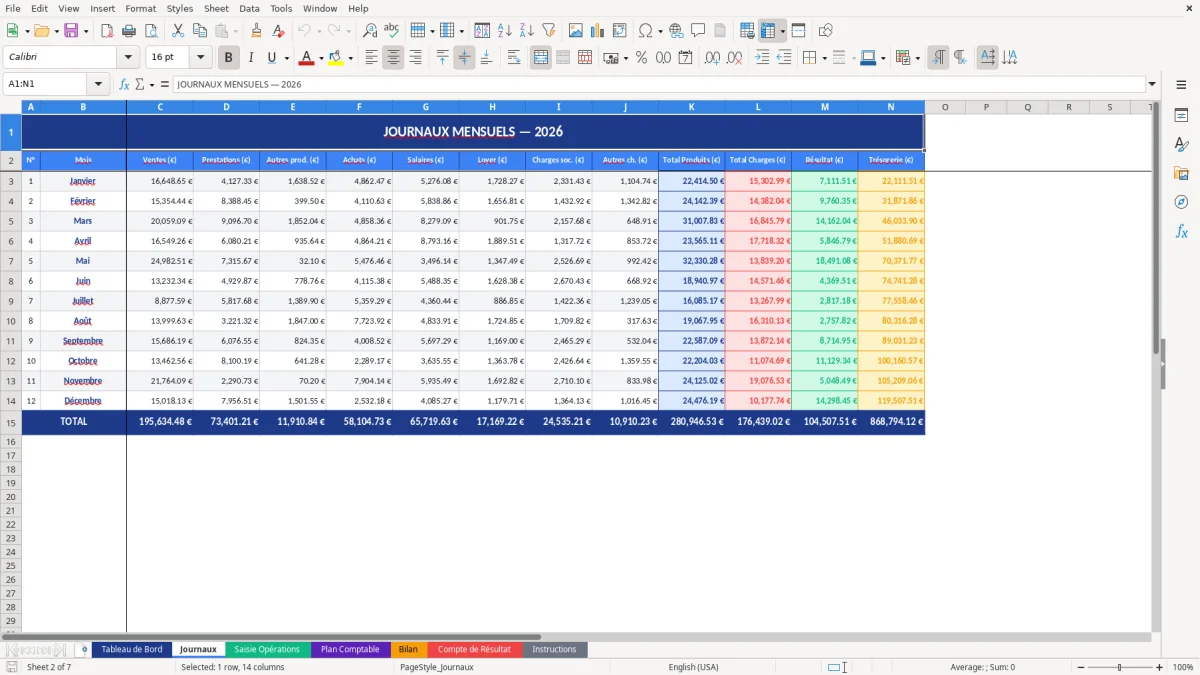
Task: Switch to Bilan sheet tab
Action: tap(408, 650)
